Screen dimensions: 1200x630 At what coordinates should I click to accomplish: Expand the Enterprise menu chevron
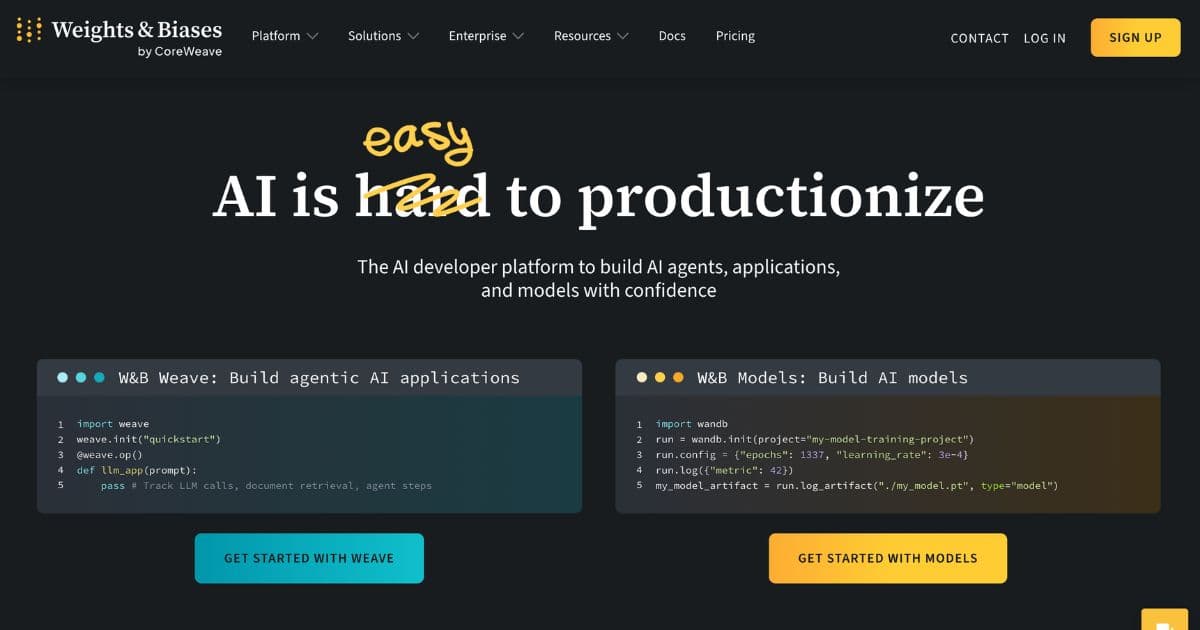[517, 36]
